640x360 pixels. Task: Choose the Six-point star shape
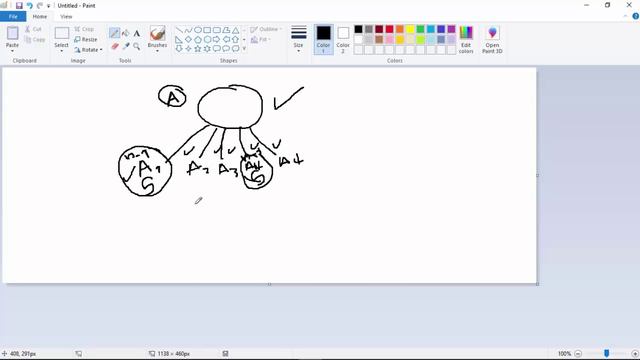pyautogui.click(x=207, y=49)
